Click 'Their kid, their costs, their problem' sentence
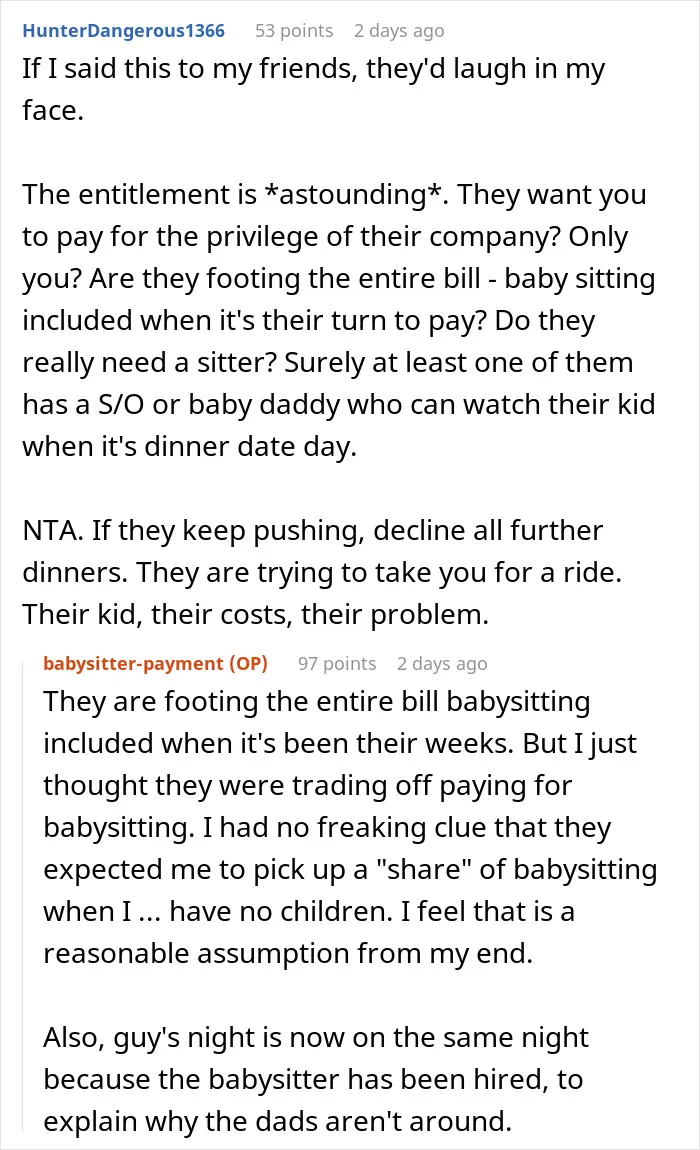The image size is (700, 1150). [255, 615]
